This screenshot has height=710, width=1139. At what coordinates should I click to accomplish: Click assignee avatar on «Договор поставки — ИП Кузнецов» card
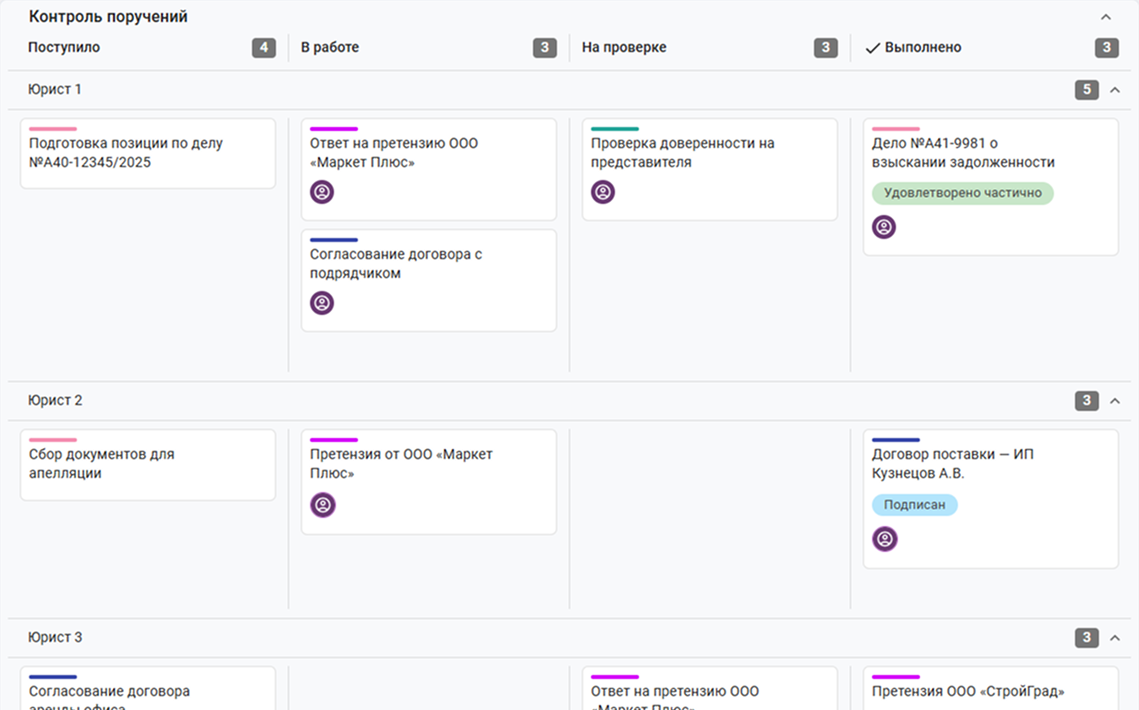885,539
